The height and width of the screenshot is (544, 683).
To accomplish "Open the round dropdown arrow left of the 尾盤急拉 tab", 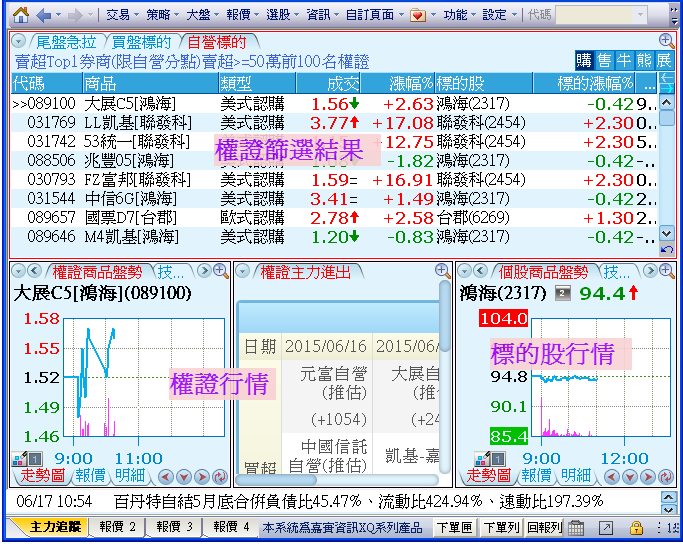I will pyautogui.click(x=19, y=41).
